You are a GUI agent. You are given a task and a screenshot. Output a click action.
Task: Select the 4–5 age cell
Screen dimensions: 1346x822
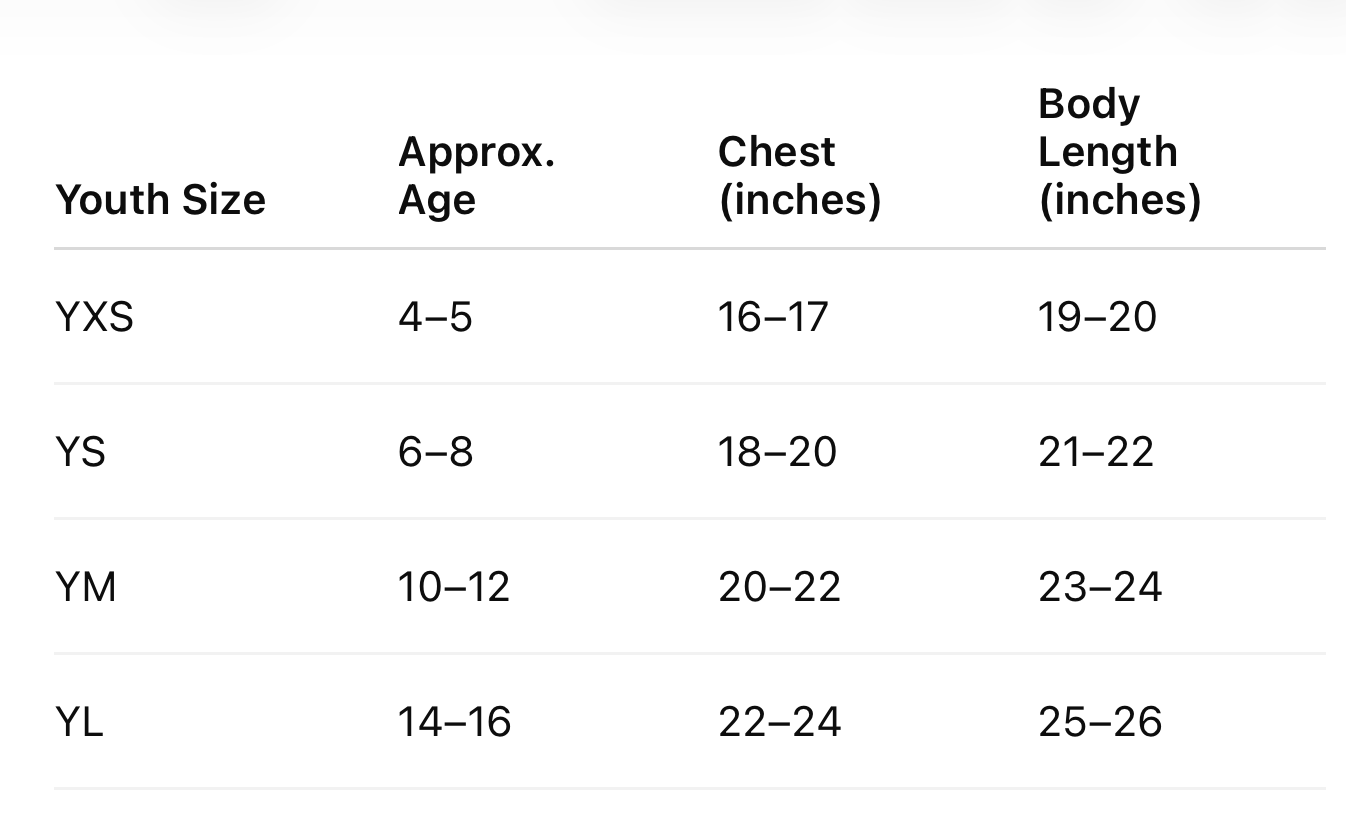[435, 317]
